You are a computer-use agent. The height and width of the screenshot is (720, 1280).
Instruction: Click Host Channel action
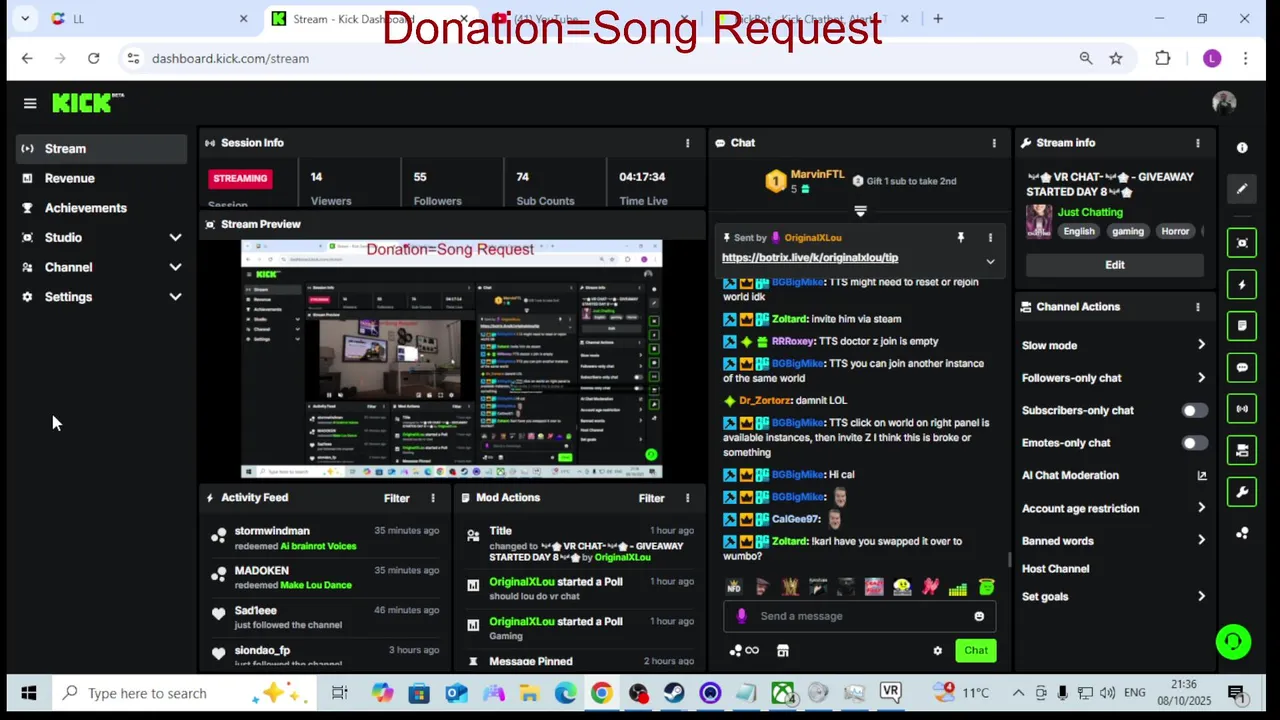pyautogui.click(x=1055, y=569)
